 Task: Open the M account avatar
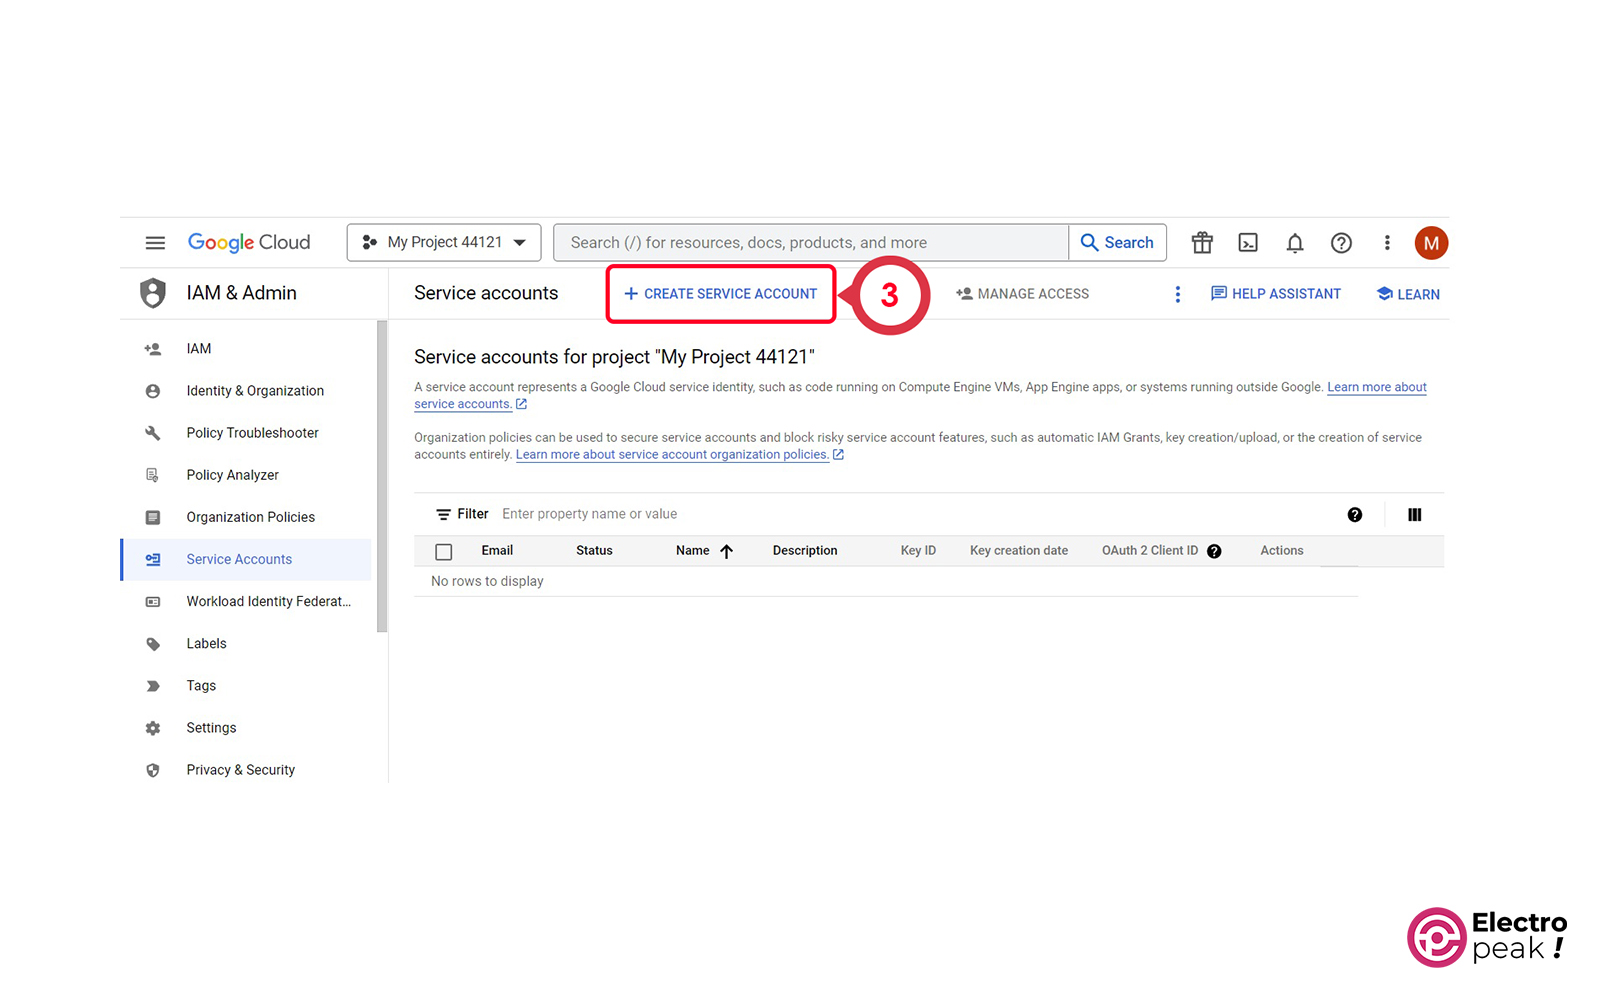point(1431,243)
